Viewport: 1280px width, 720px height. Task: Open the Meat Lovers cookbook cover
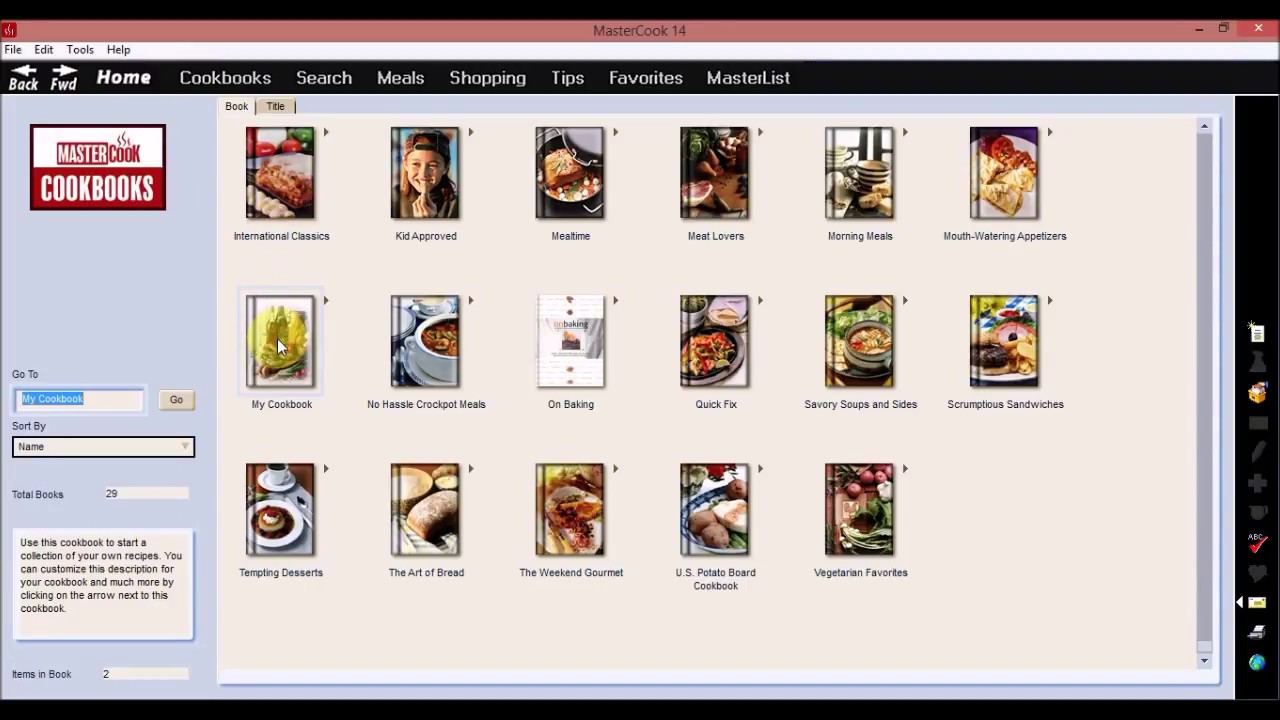coord(715,173)
